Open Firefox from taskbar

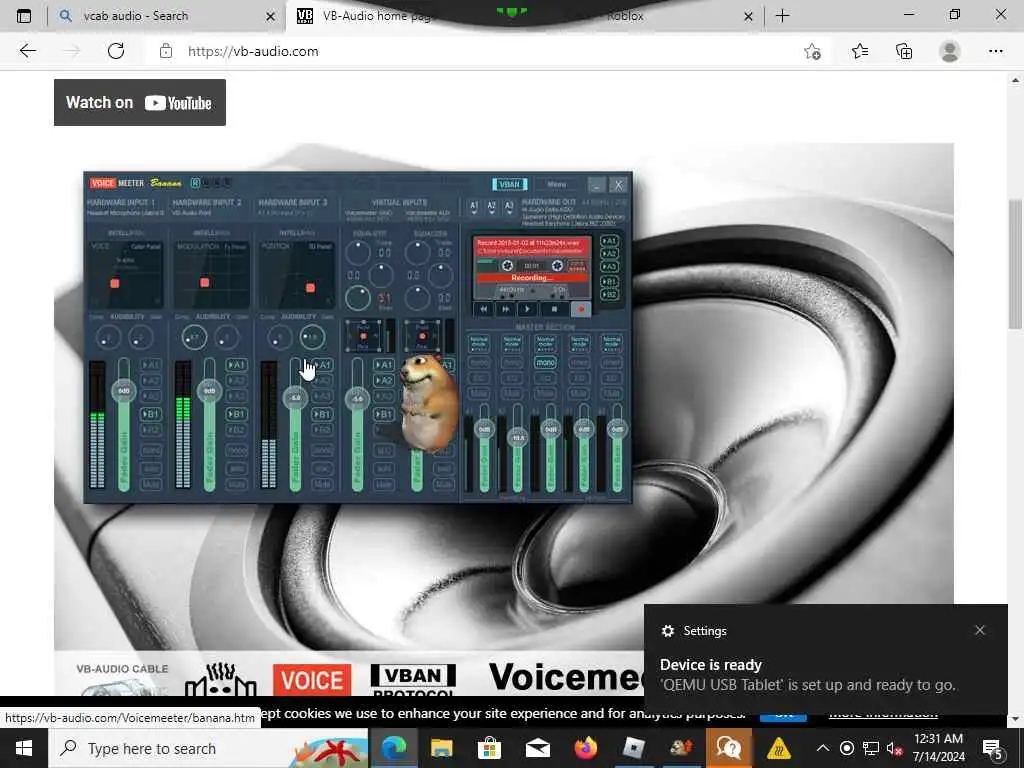(586, 748)
